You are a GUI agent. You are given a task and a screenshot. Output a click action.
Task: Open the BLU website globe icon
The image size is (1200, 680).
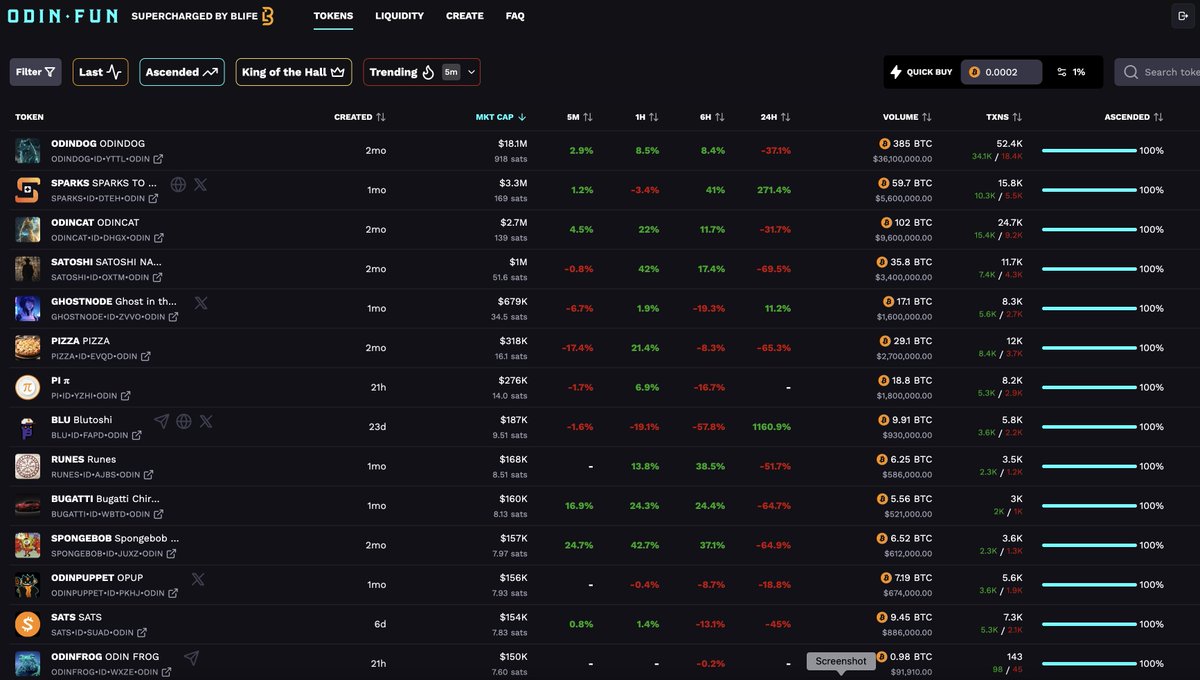point(184,421)
